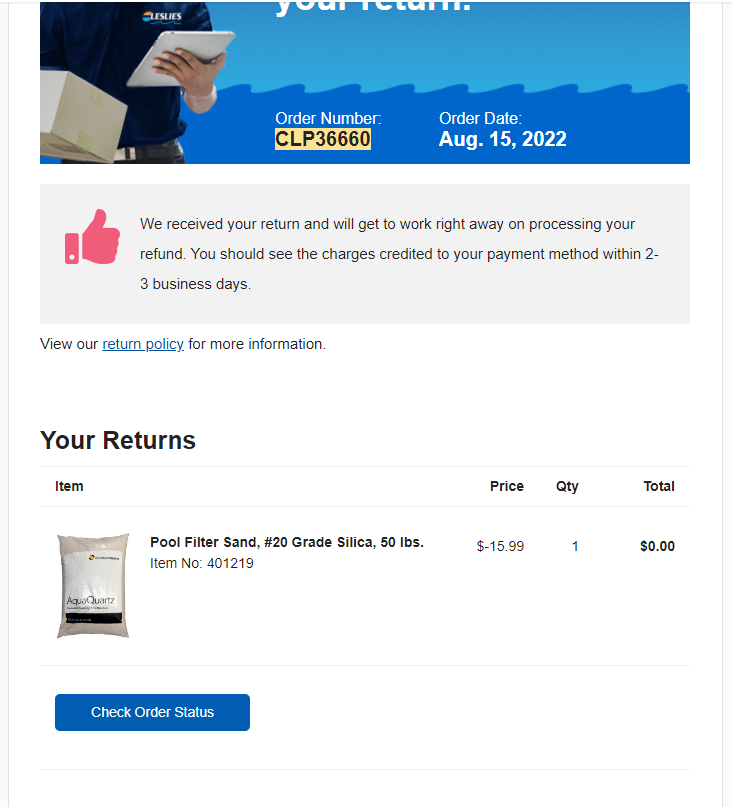The width and height of the screenshot is (732, 807).
Task: Click the Price column header
Action: (507, 486)
